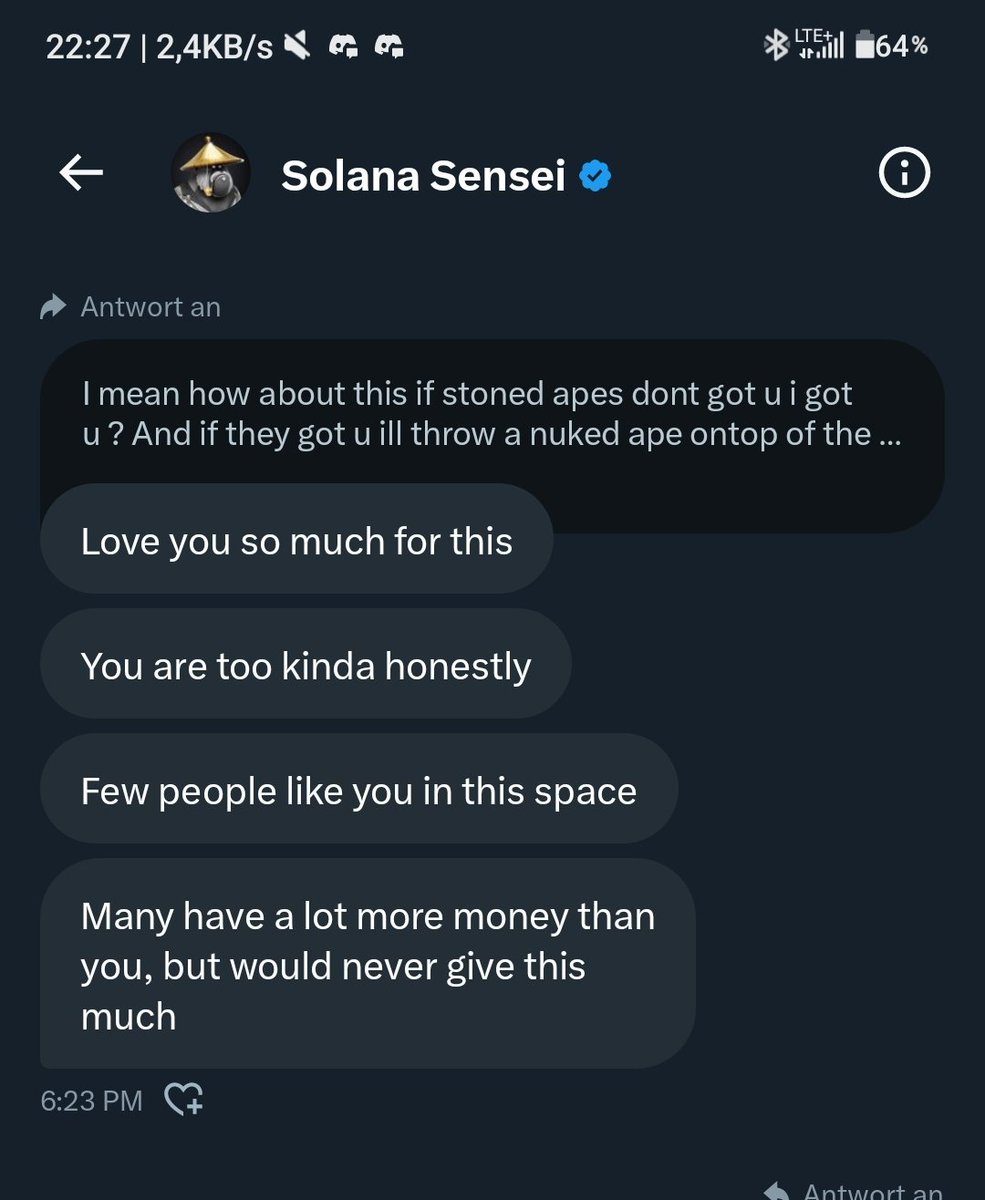Open Solana Sensei's profile picture
This screenshot has width=985, height=1200.
(210, 172)
